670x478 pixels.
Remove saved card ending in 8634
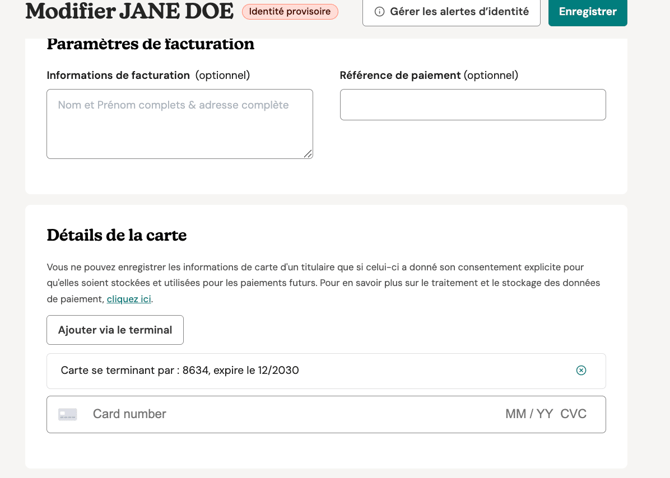pos(581,370)
